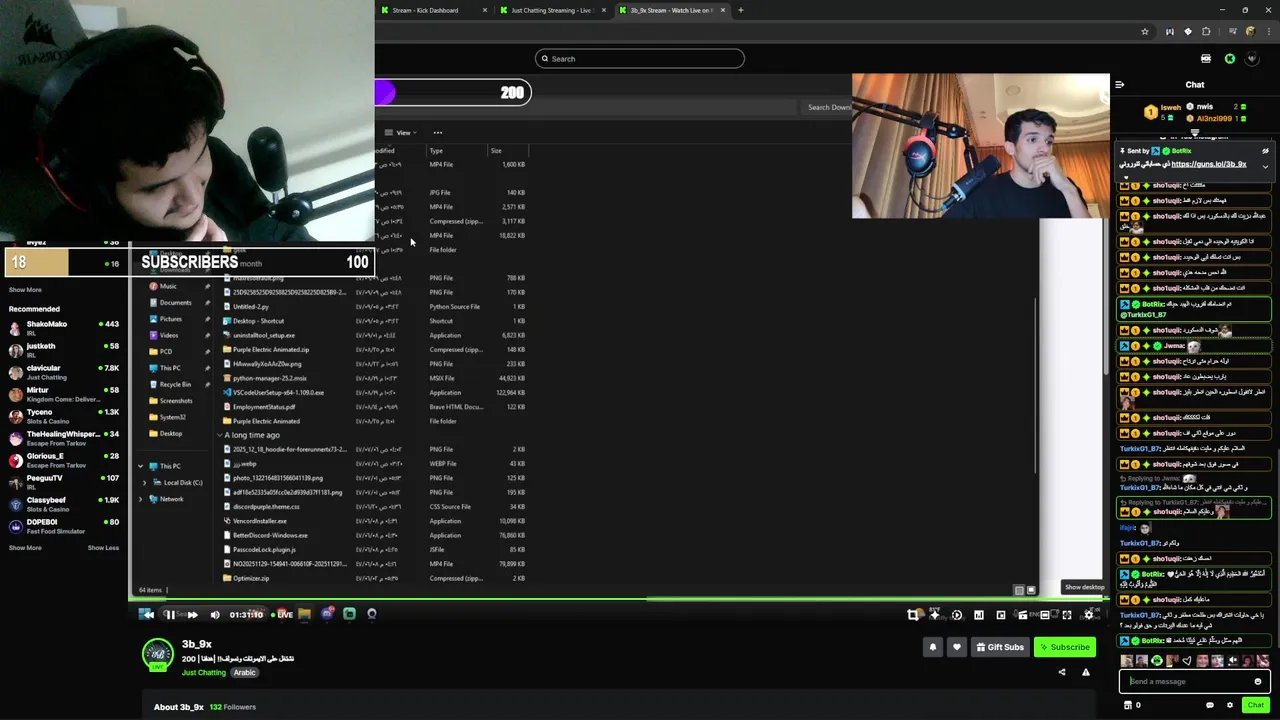The height and width of the screenshot is (720, 1280).
Task: Open Tyceno recommended channel
Action: click(x=64, y=416)
